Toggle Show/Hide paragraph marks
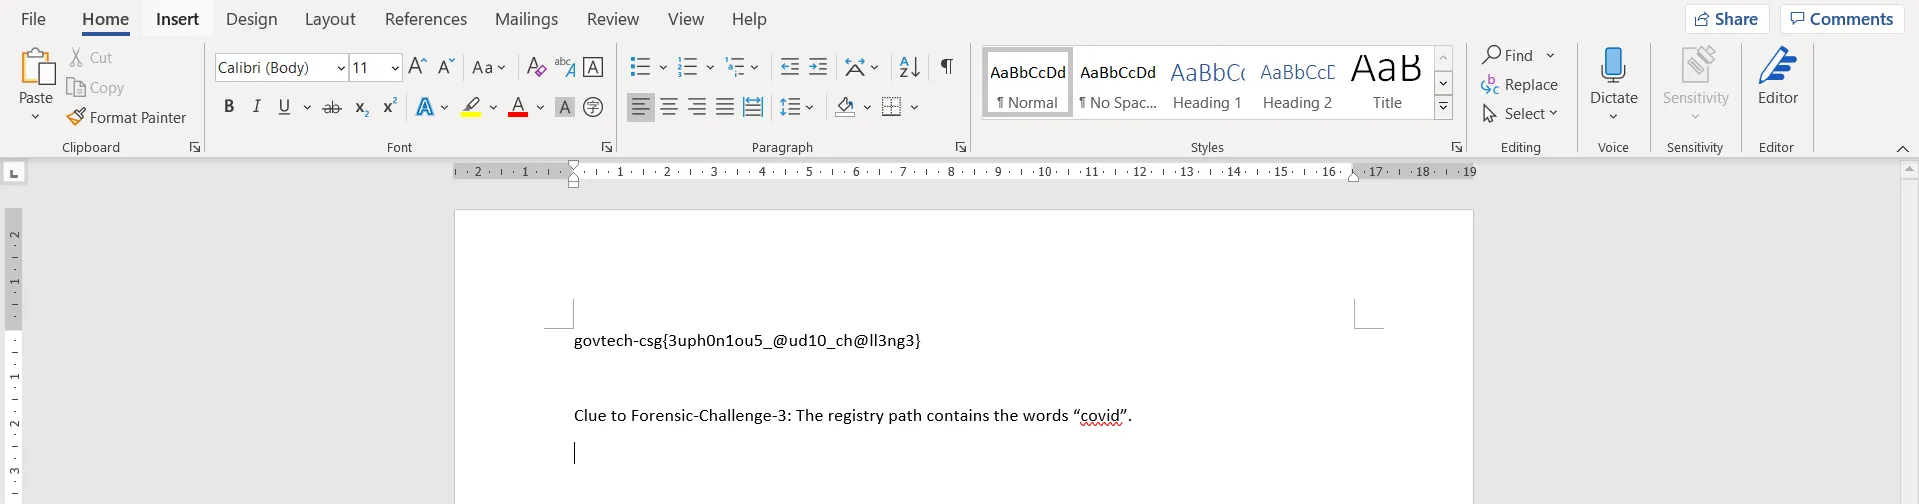Screen dimensions: 1919x504 pyautogui.click(x=946, y=68)
